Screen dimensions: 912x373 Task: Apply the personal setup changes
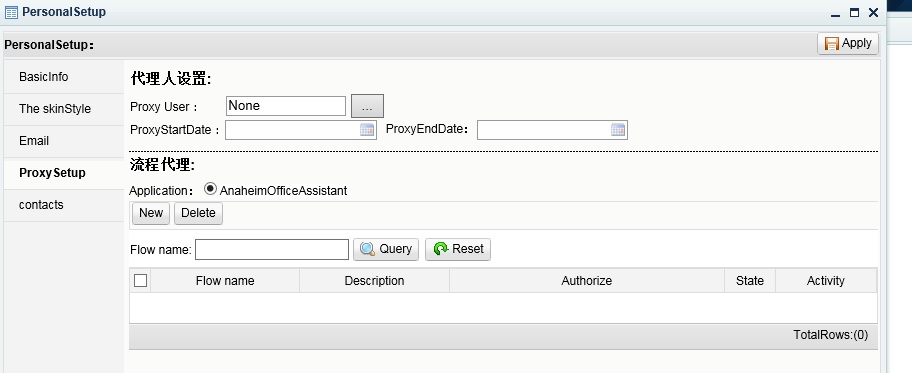pos(848,44)
